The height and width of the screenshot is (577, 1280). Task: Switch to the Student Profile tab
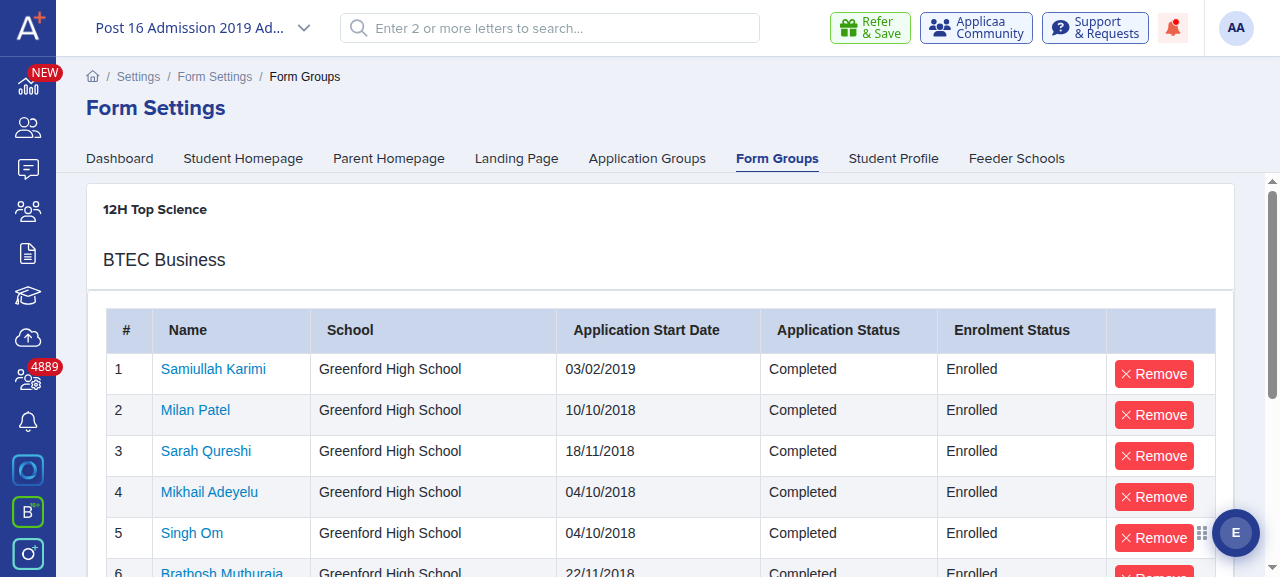click(894, 158)
